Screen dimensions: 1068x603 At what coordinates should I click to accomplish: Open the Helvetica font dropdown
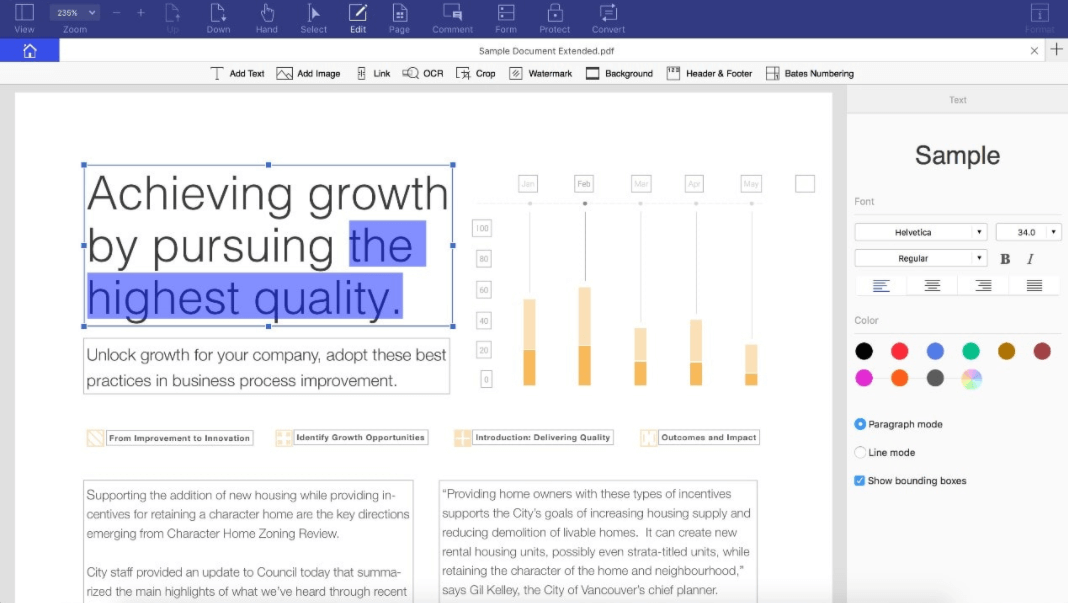[x=920, y=232]
